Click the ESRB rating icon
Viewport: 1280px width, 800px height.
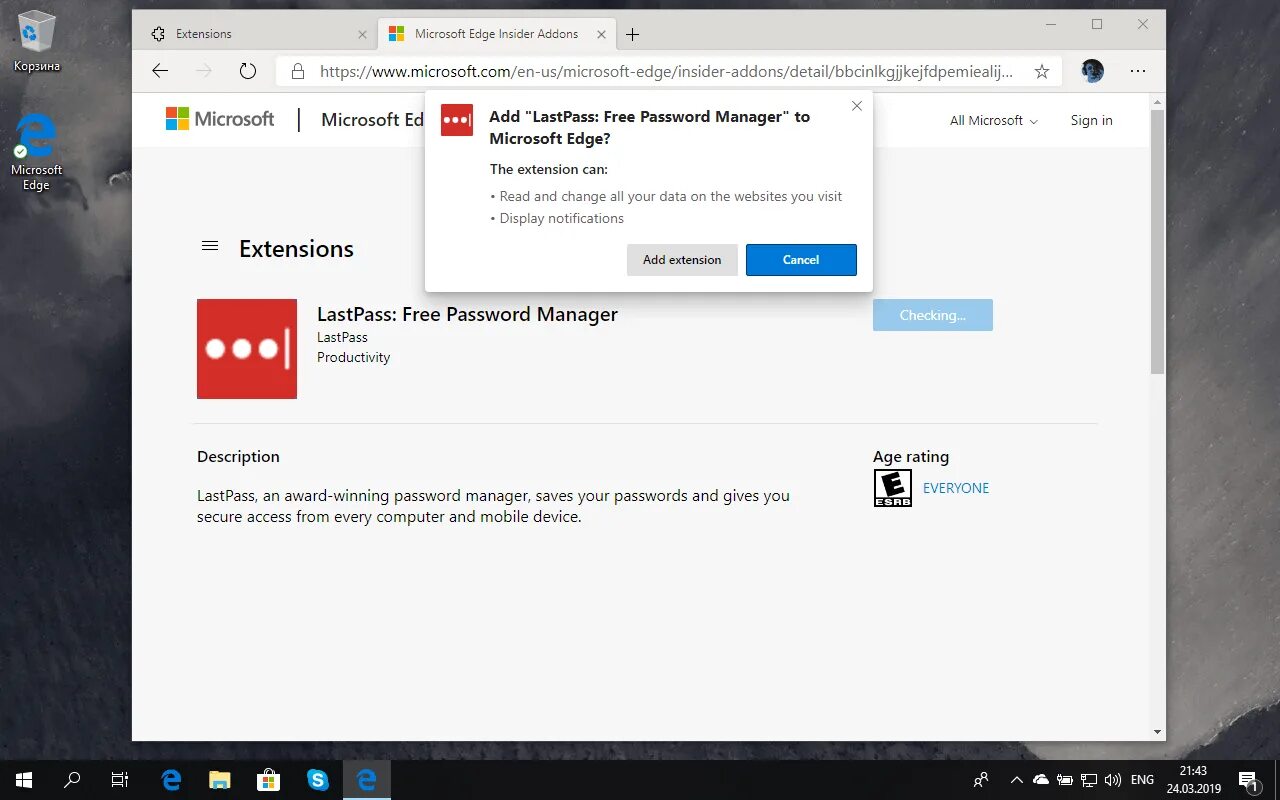(x=893, y=488)
